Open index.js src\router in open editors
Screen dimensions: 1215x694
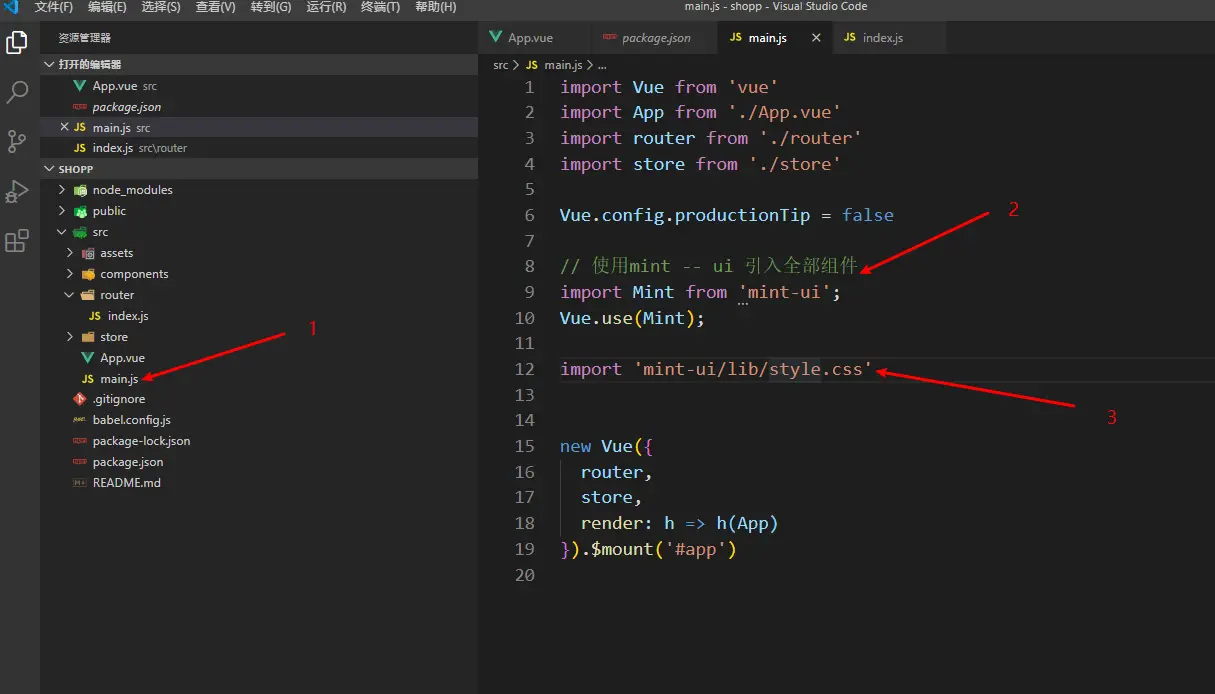(259, 148)
